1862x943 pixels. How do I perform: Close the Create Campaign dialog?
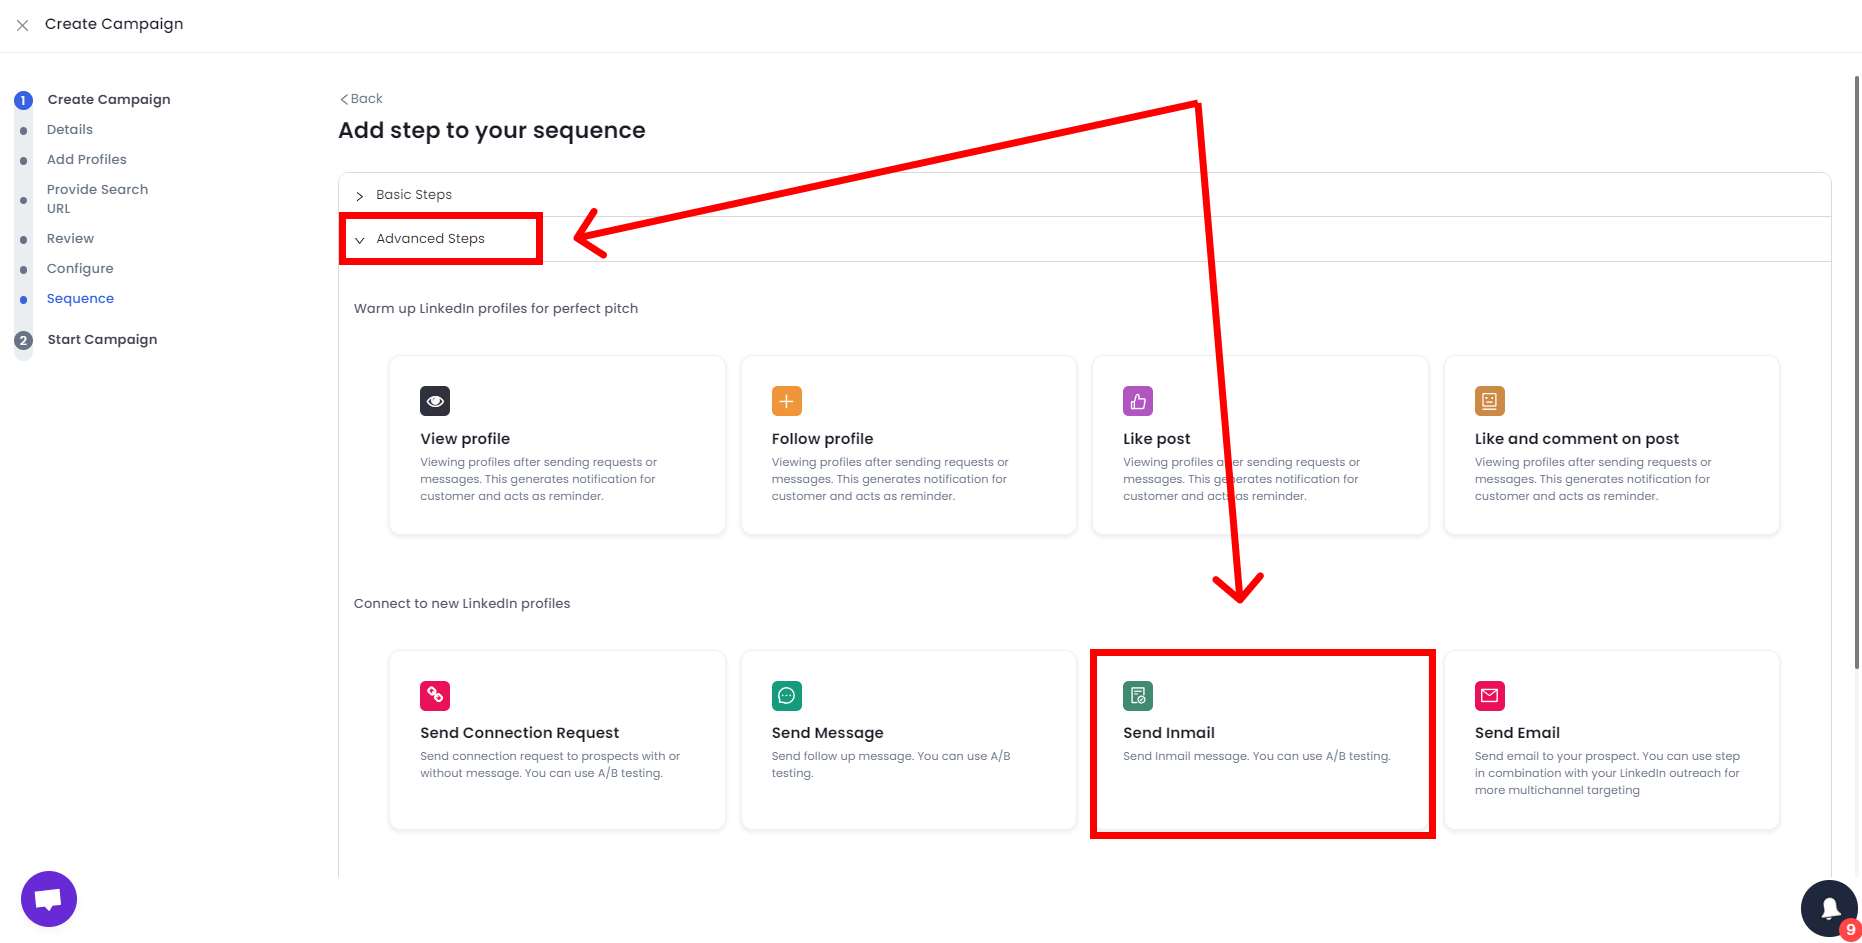(22, 25)
